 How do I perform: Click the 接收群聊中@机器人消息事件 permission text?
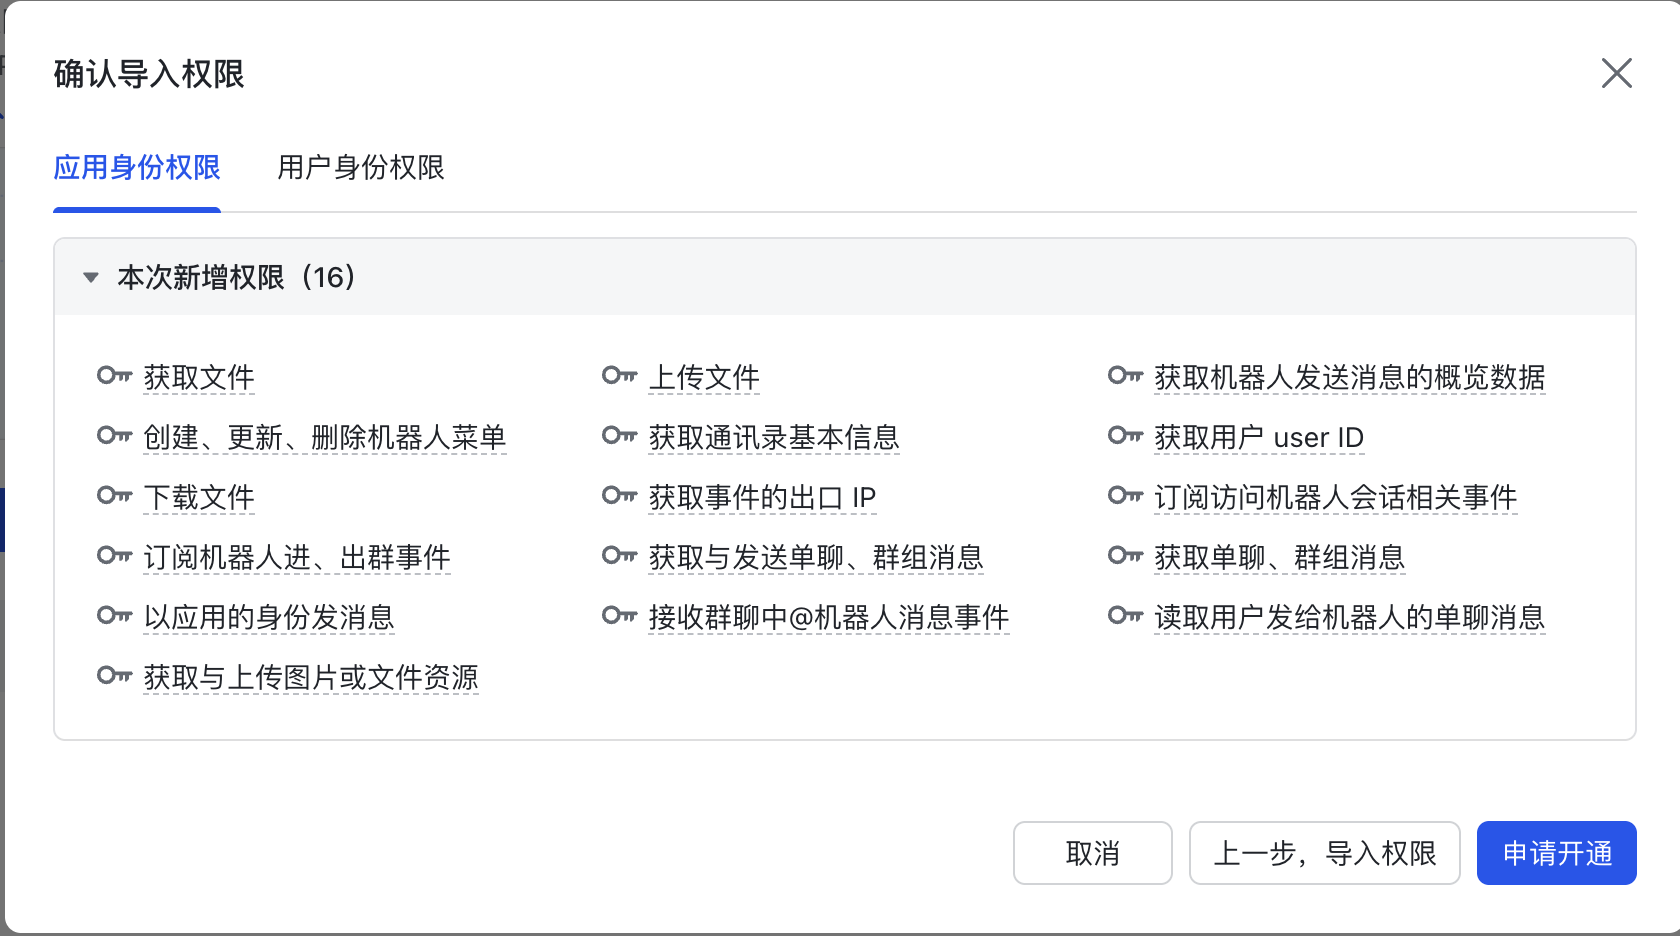(x=828, y=618)
